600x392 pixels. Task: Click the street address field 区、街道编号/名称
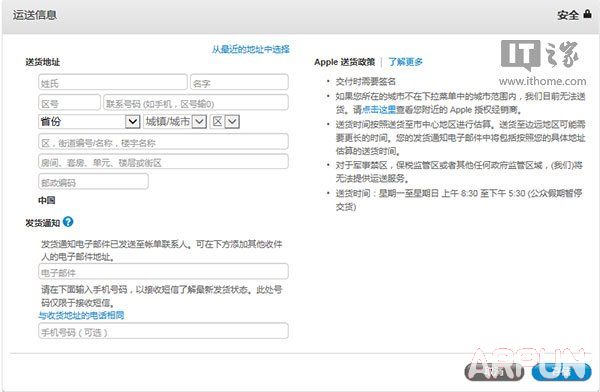point(163,142)
